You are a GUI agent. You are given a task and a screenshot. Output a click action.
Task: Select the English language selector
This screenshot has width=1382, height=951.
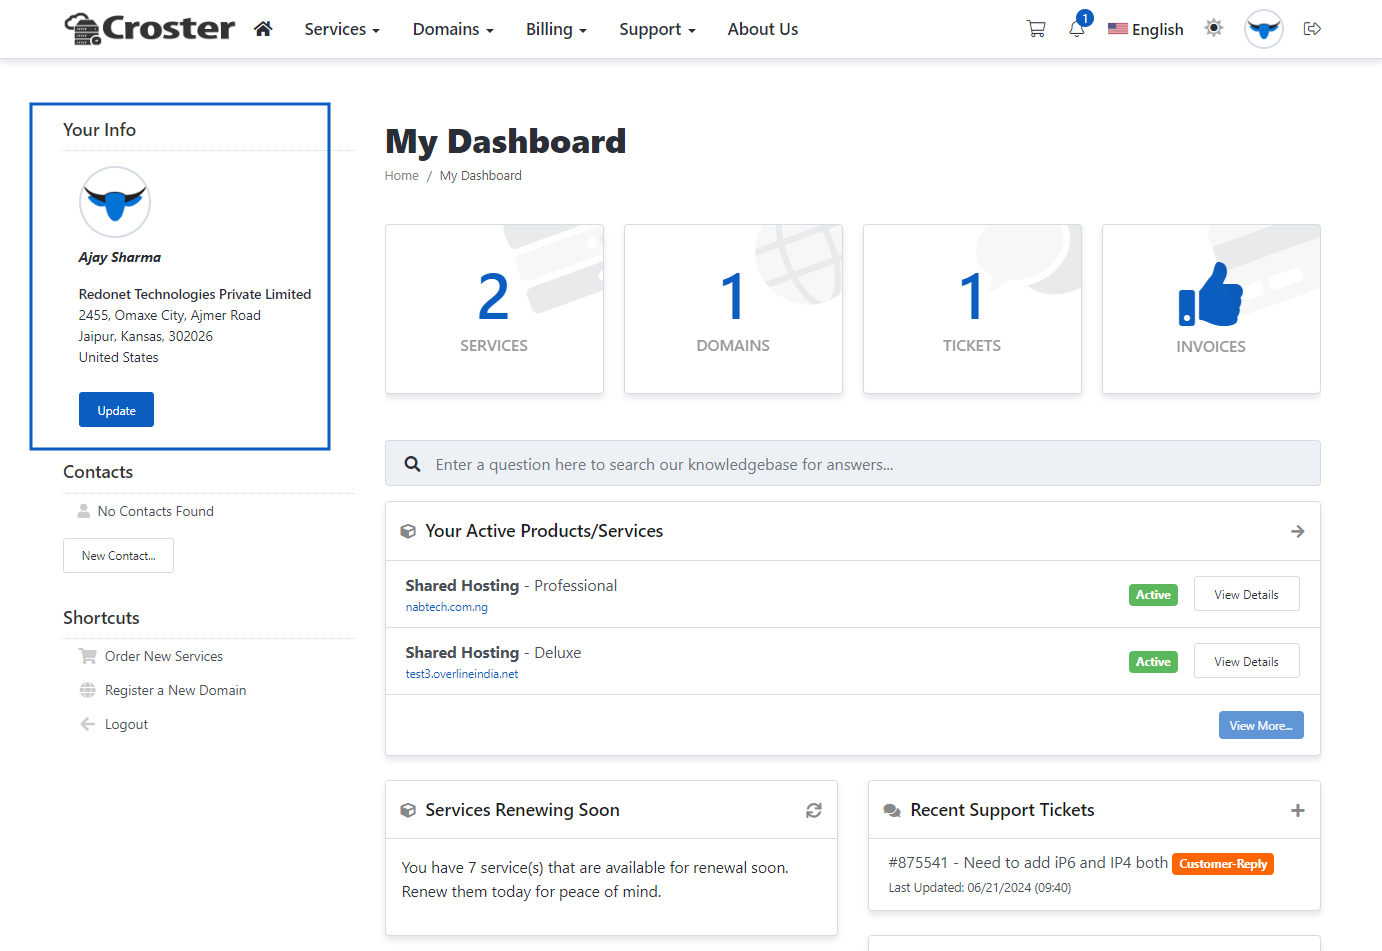(x=1146, y=29)
